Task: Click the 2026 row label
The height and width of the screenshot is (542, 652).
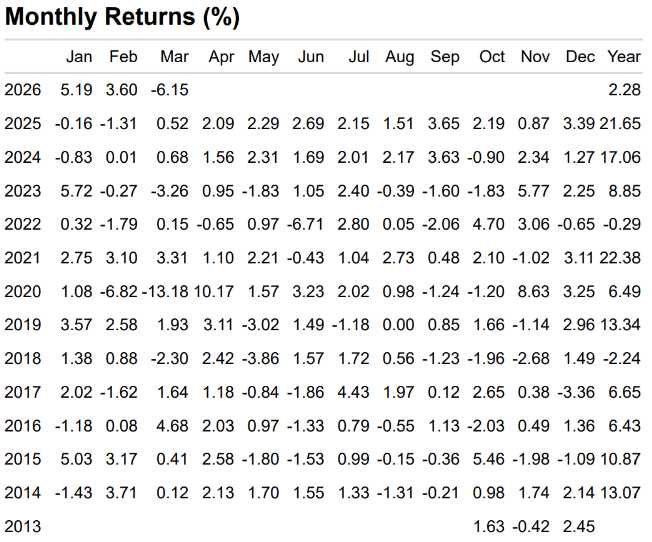Action: click(23, 90)
